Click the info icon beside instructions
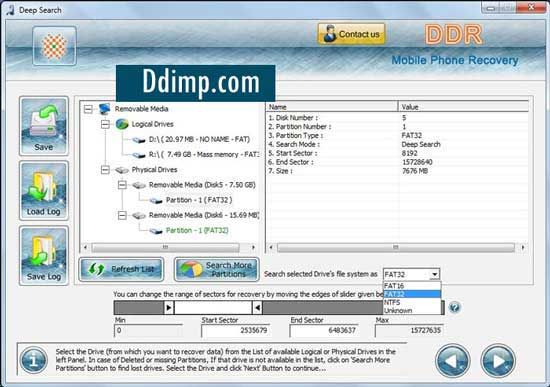Image resolution: width=550 pixels, height=387 pixels. tap(34, 360)
